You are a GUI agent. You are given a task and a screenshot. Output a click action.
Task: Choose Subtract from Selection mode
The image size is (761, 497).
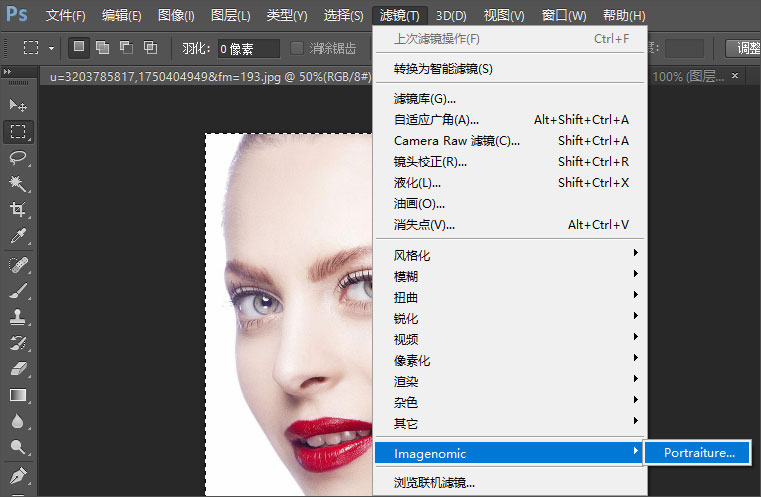point(126,48)
